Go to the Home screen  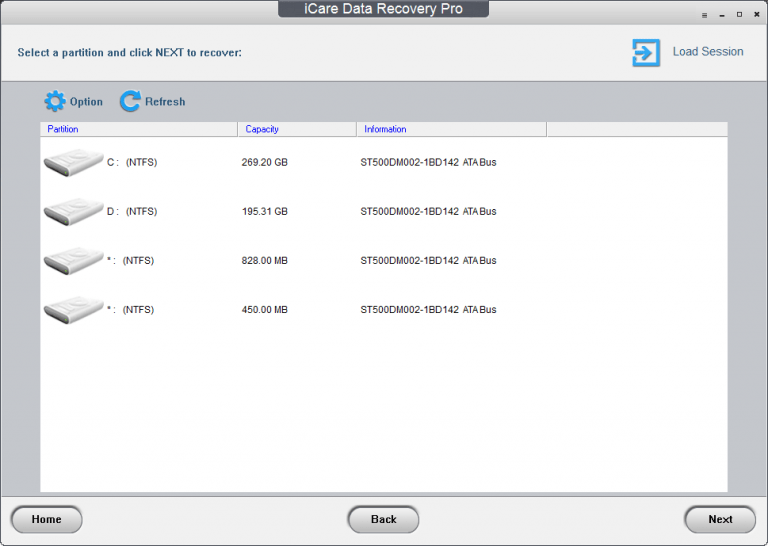47,519
